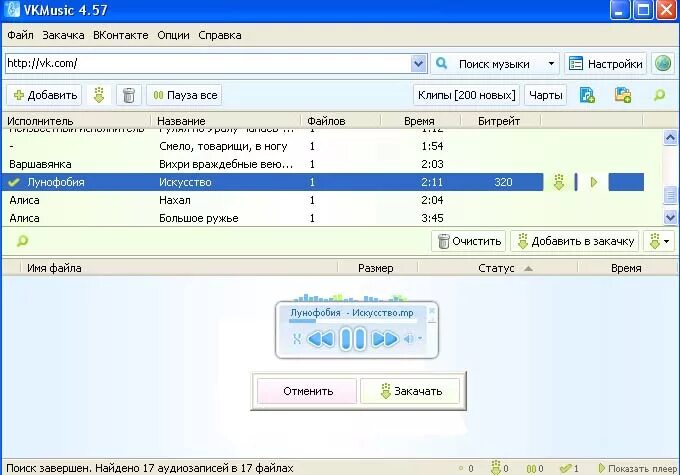Click download icon in Лунофобия row
This screenshot has height=475, width=680.
click(x=559, y=182)
